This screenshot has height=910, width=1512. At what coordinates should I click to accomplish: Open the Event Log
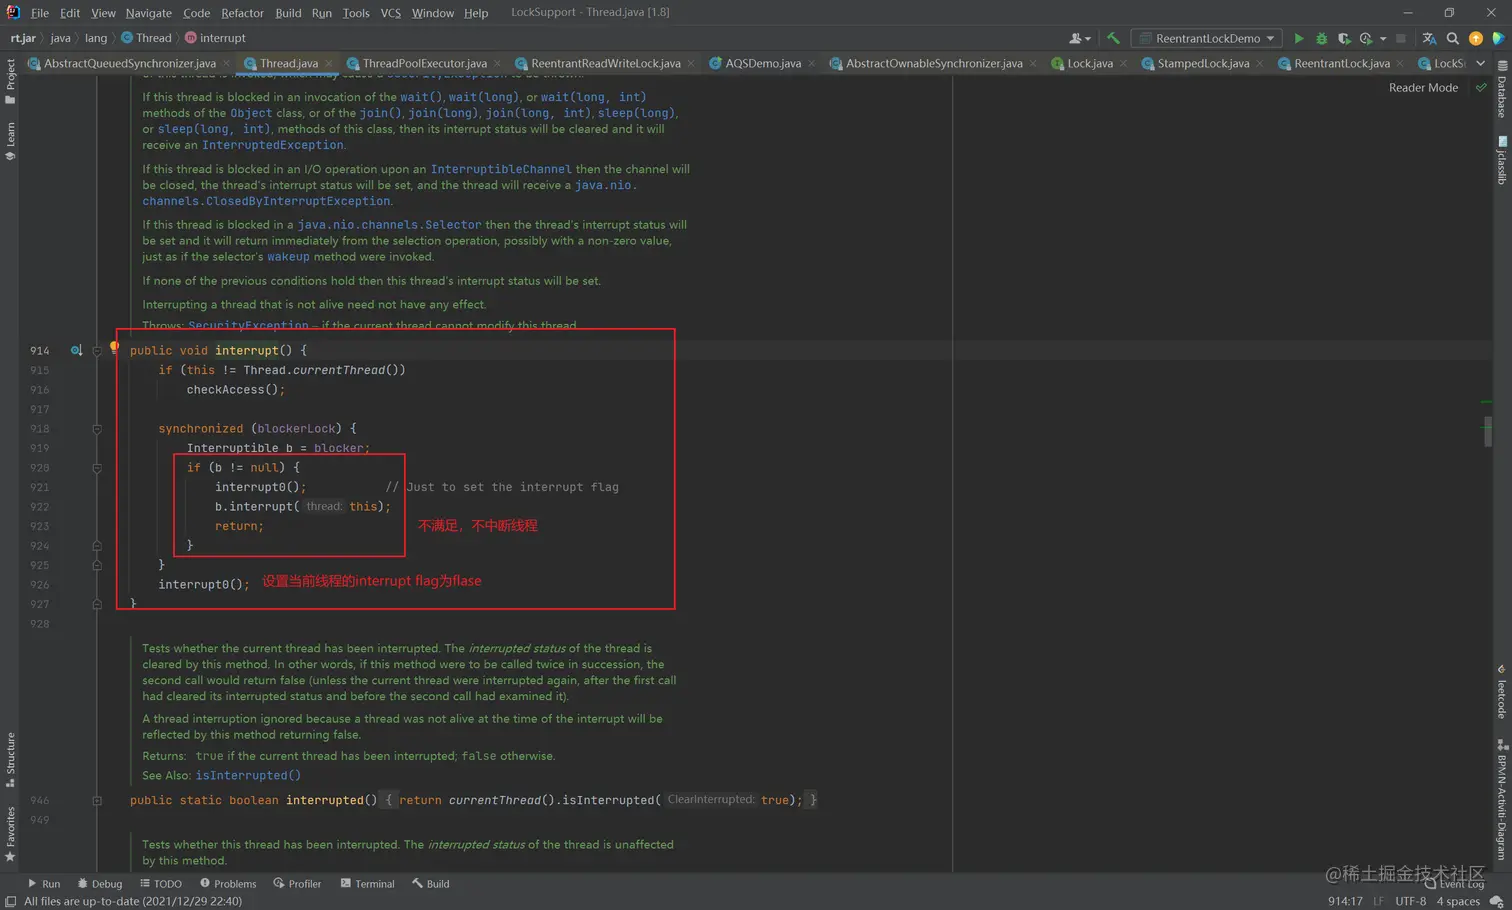[x=1454, y=884]
